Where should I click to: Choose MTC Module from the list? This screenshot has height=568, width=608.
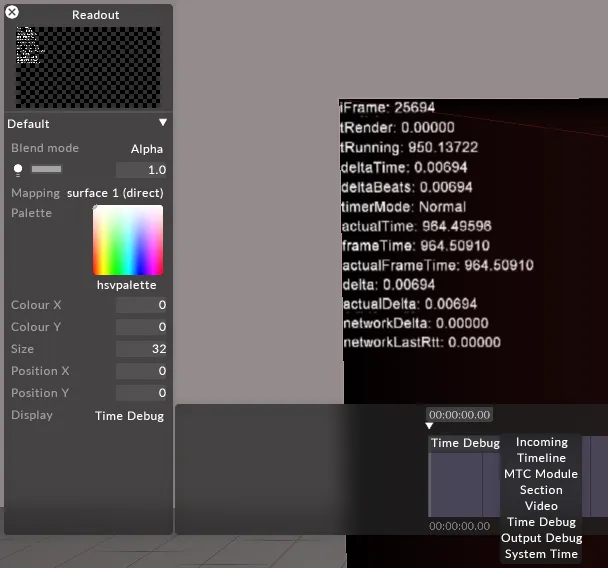pos(541,474)
